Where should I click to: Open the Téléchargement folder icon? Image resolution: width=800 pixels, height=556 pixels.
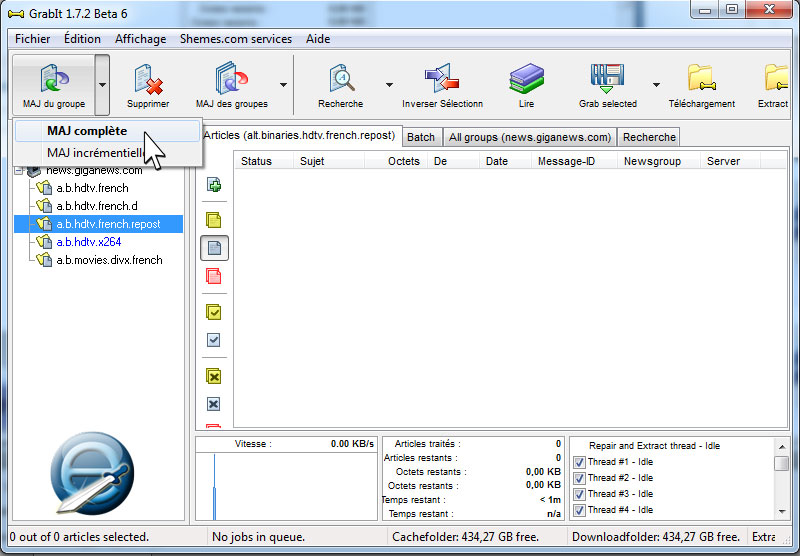click(x=702, y=78)
